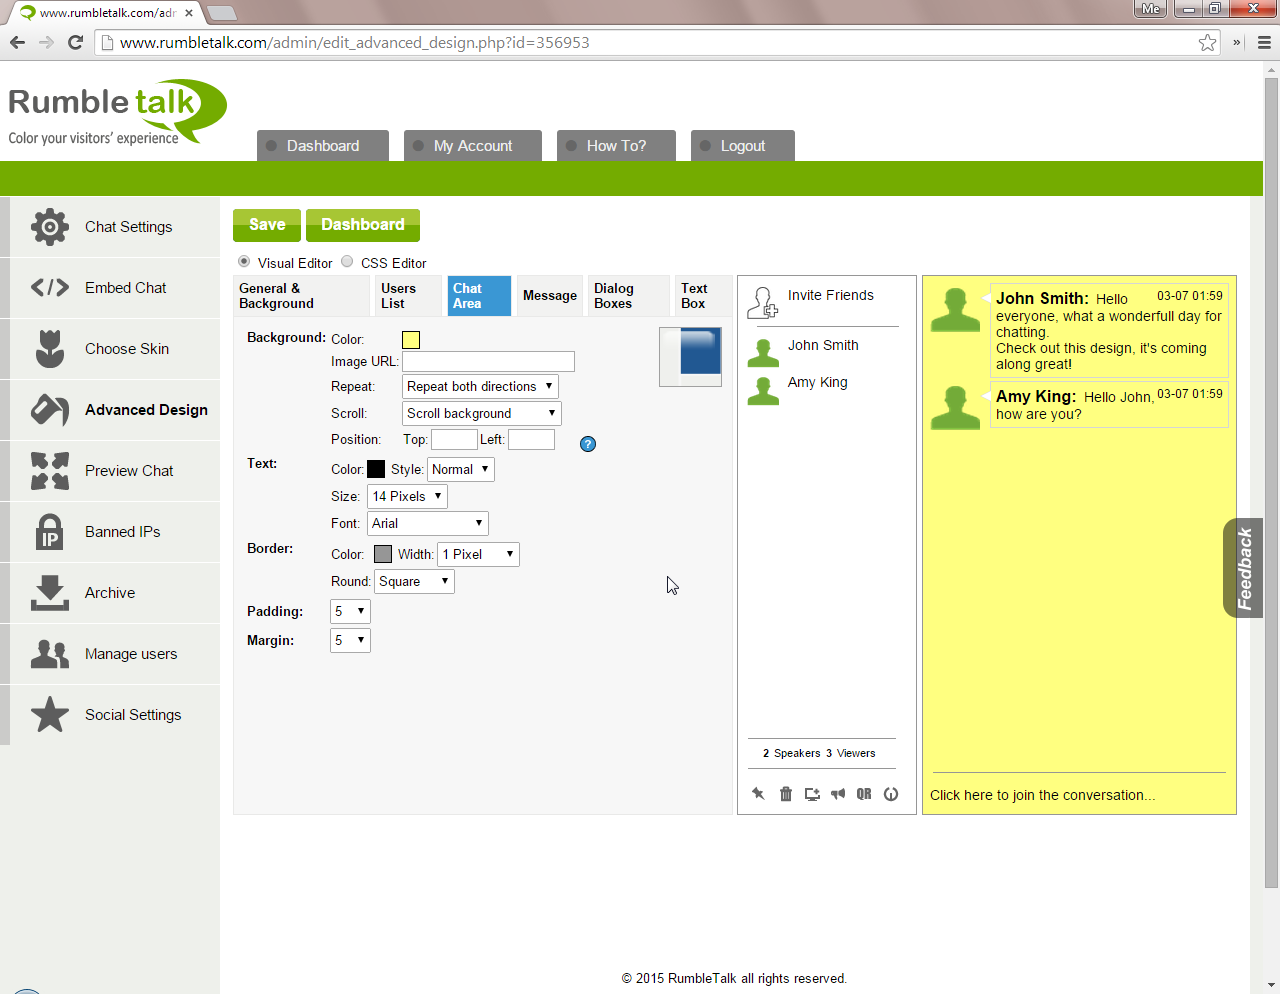Open the text Style Normal dropdown
This screenshot has height=994, width=1280.
point(461,469)
